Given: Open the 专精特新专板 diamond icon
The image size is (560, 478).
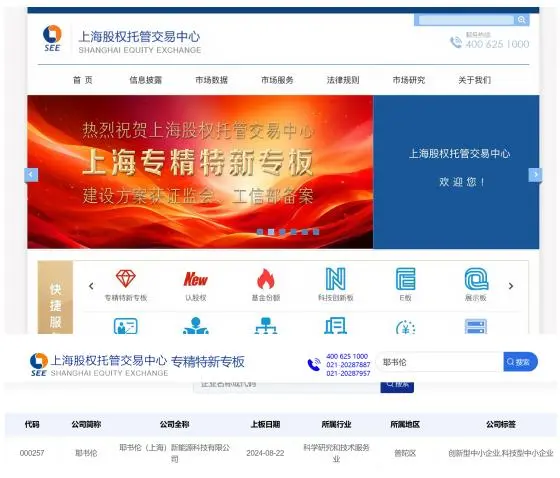Looking at the screenshot, I should (x=126, y=279).
